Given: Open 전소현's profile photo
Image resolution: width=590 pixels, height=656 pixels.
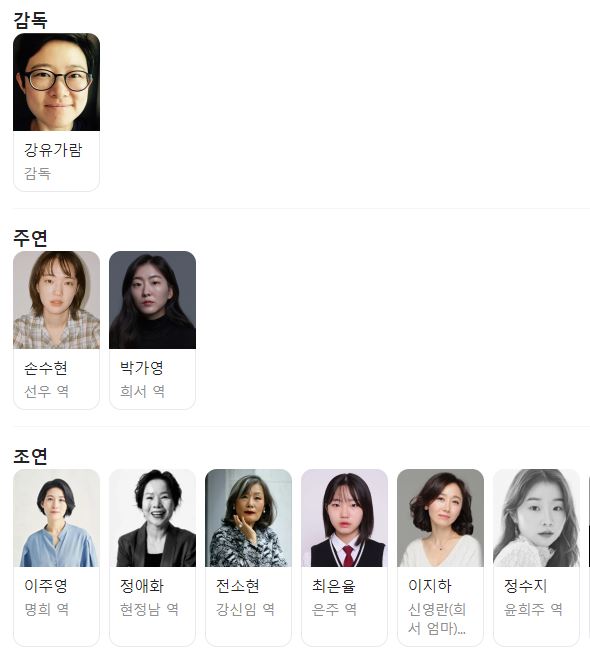Looking at the screenshot, I should click(248, 518).
